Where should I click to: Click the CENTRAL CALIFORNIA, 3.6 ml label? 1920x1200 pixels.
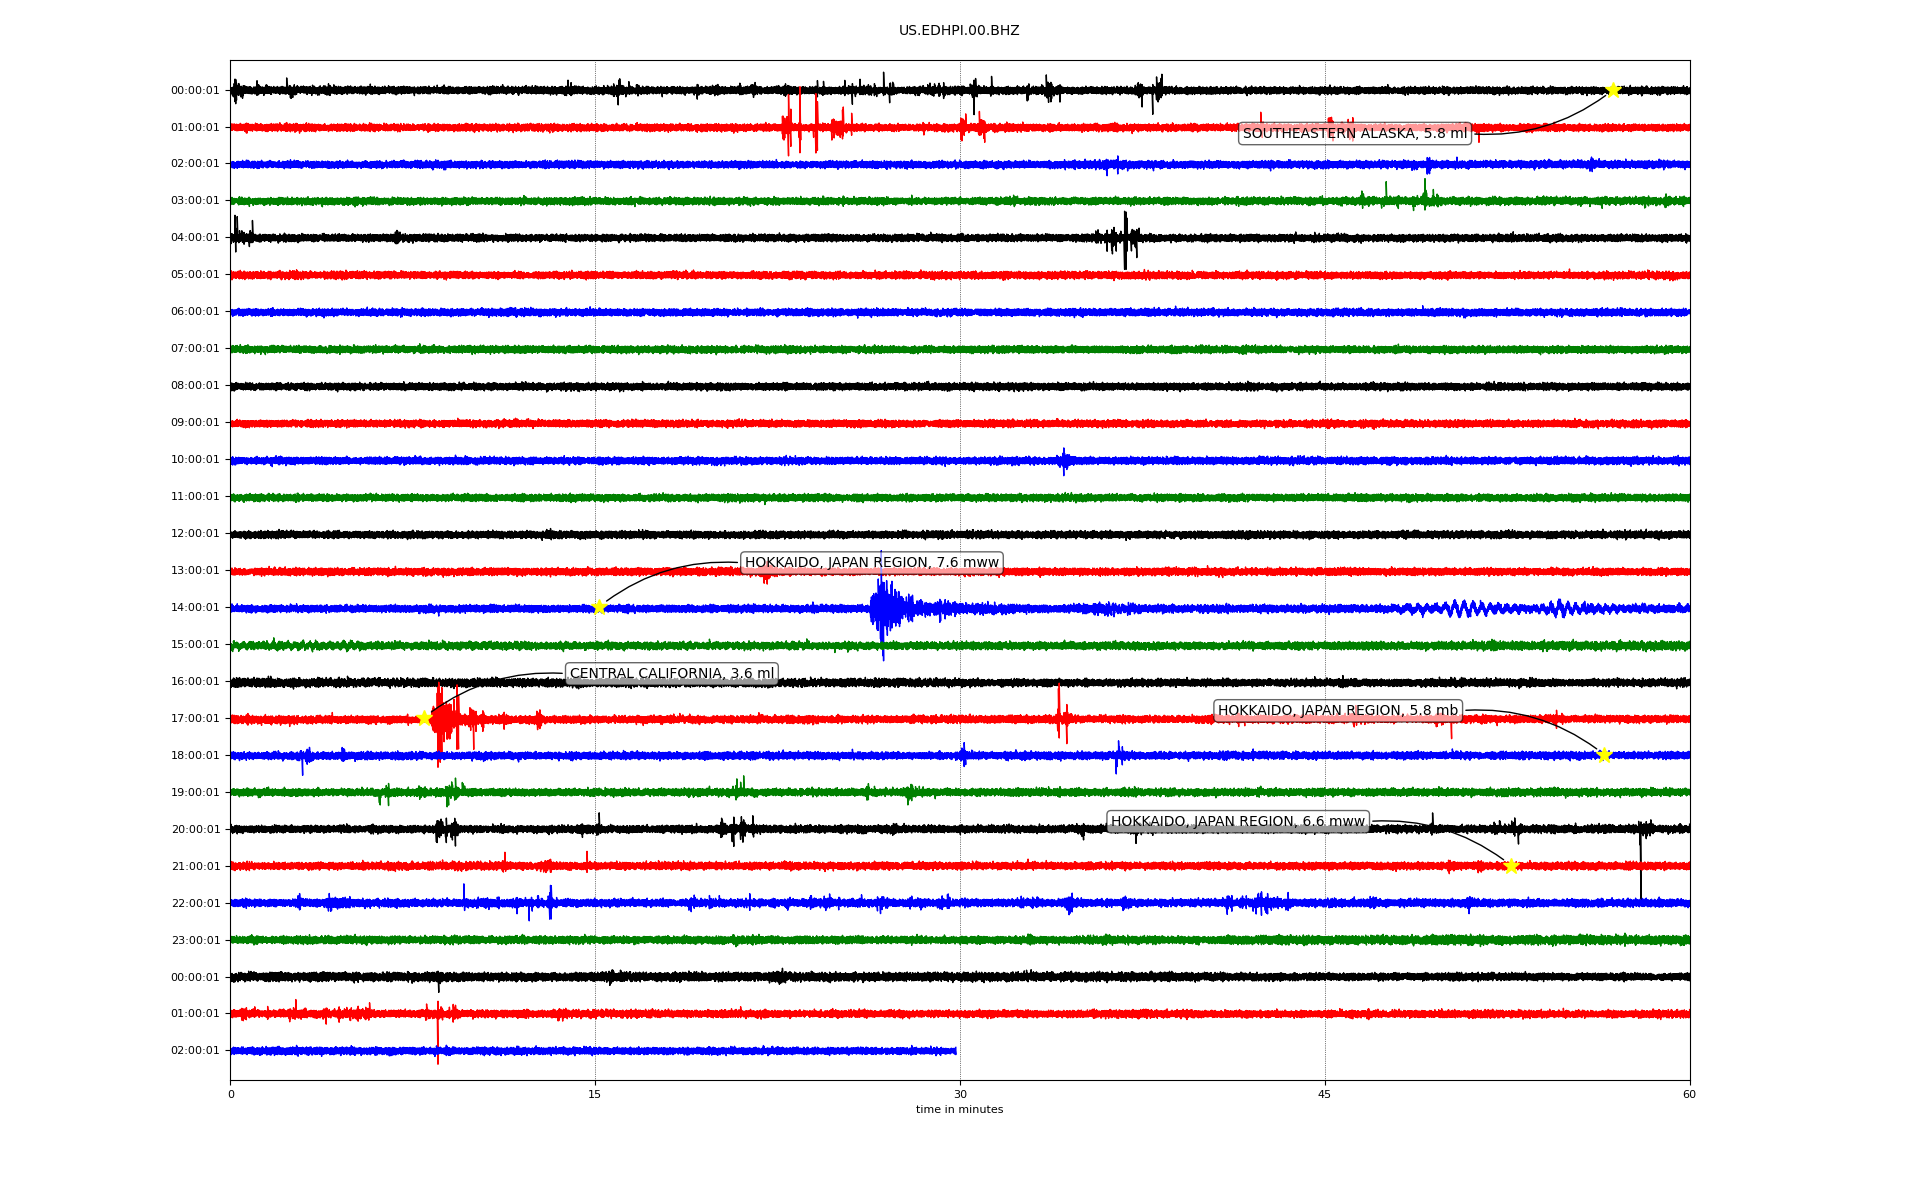pyautogui.click(x=671, y=674)
